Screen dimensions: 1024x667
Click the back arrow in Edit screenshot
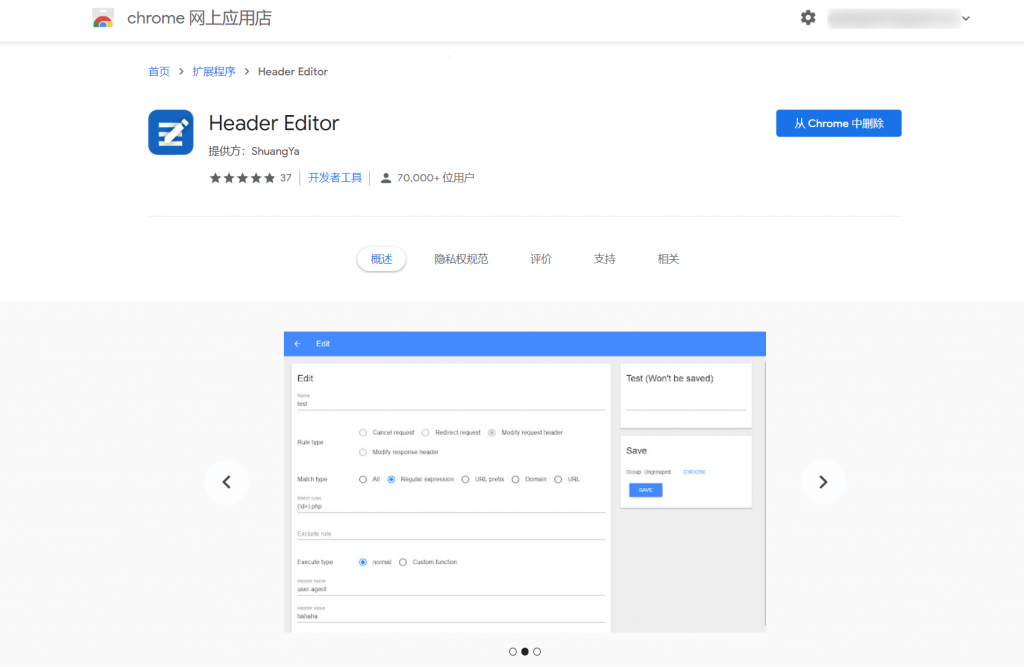[x=298, y=344]
